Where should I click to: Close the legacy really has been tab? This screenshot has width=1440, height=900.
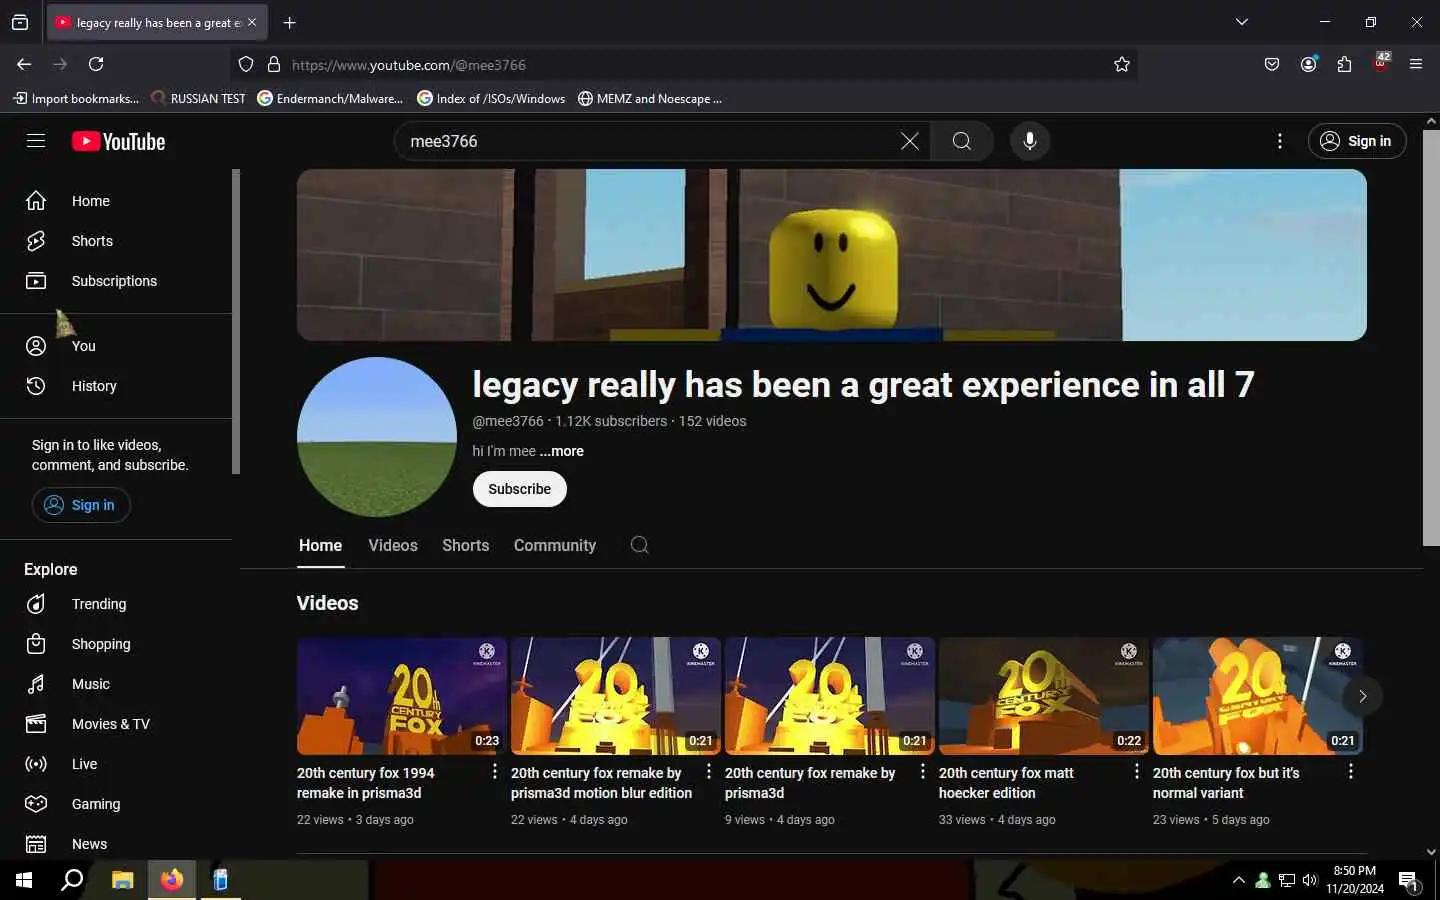tap(252, 22)
